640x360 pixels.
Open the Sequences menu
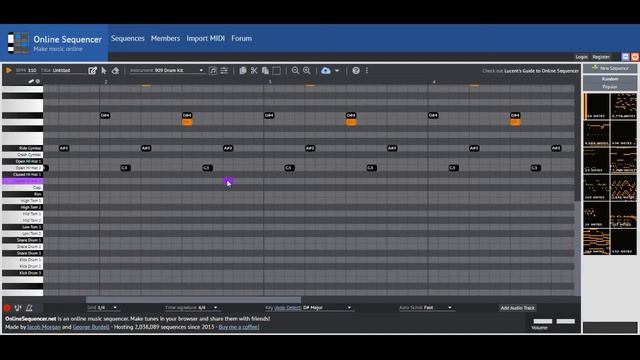pyautogui.click(x=128, y=38)
